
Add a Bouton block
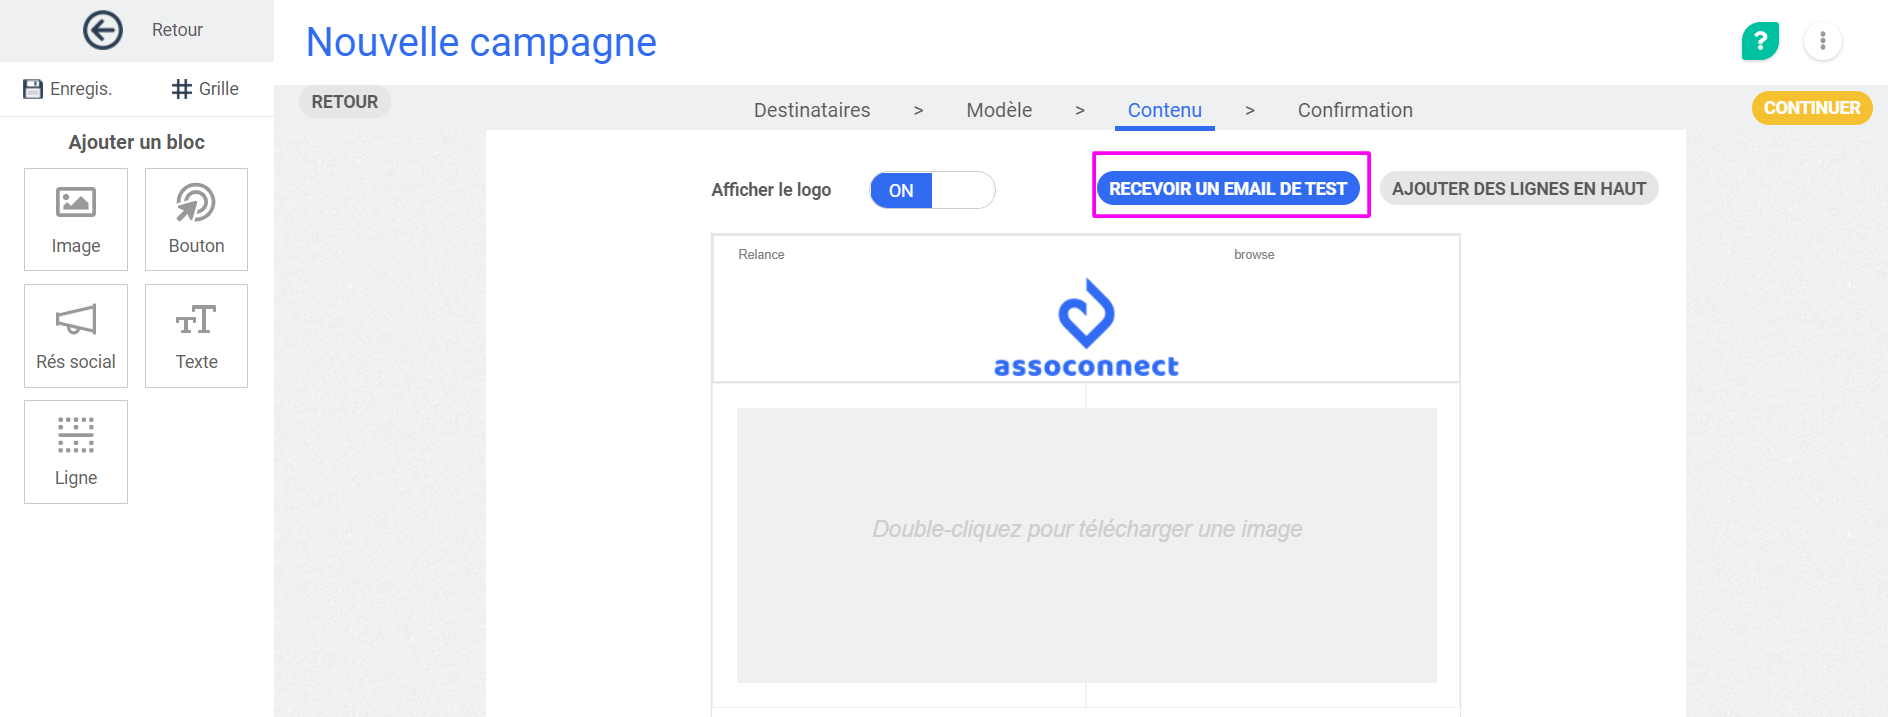point(196,219)
